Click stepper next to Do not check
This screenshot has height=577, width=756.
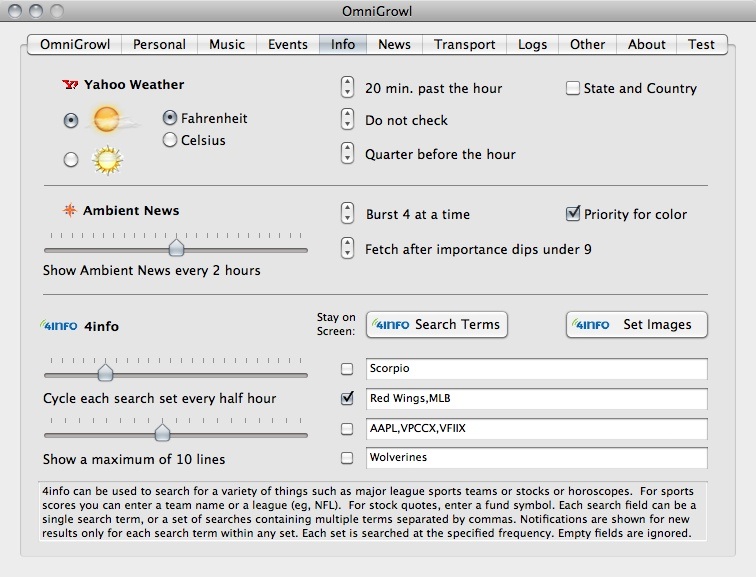point(347,120)
